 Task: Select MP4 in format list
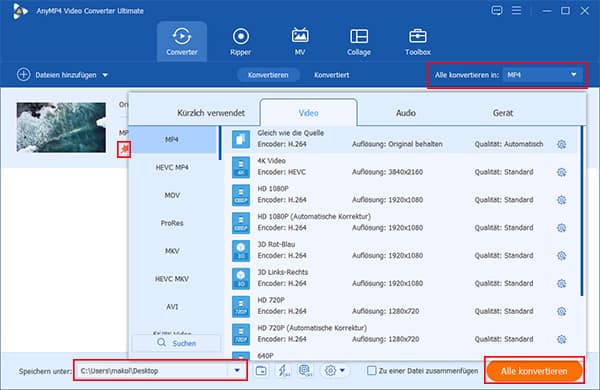(x=172, y=139)
